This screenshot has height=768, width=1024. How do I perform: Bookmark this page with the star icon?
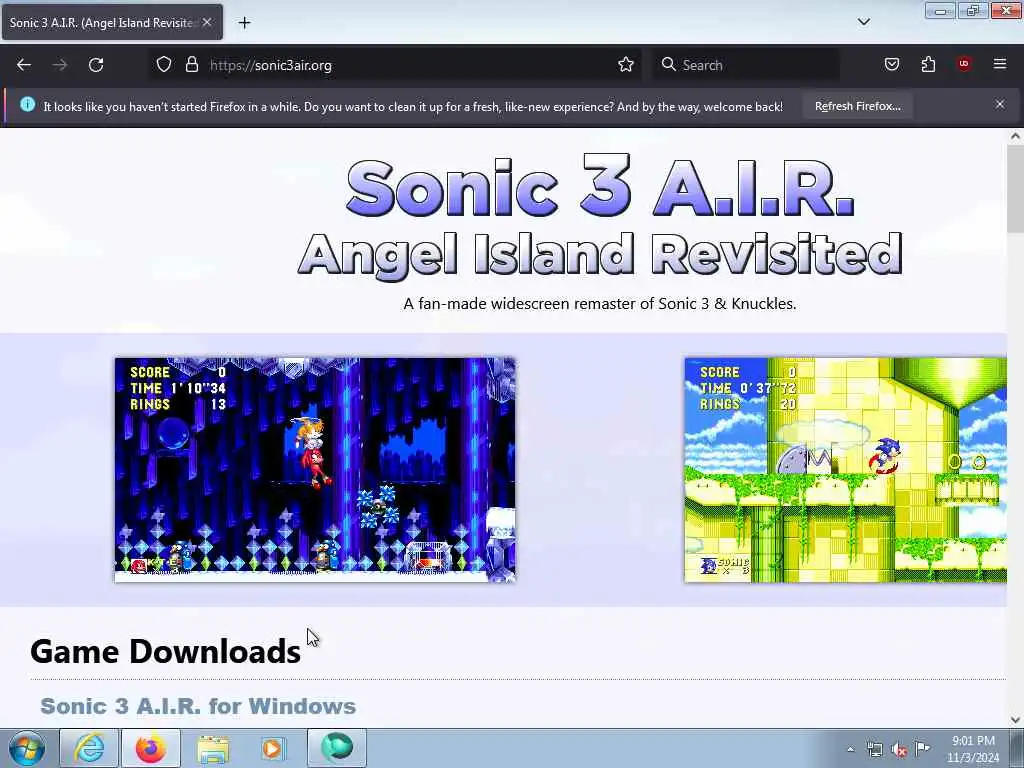tap(626, 65)
